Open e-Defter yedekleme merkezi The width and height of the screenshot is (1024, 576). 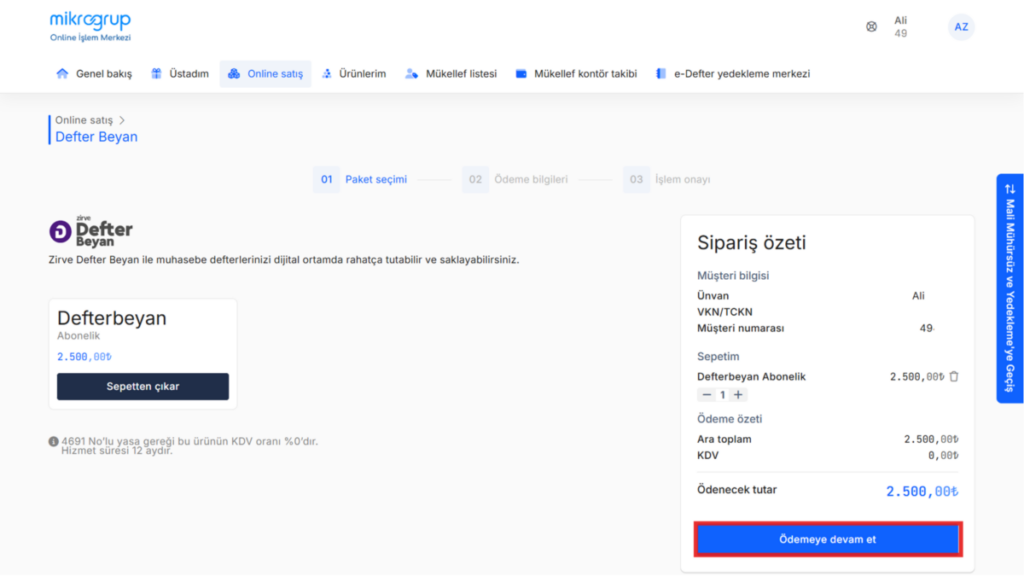click(x=733, y=74)
